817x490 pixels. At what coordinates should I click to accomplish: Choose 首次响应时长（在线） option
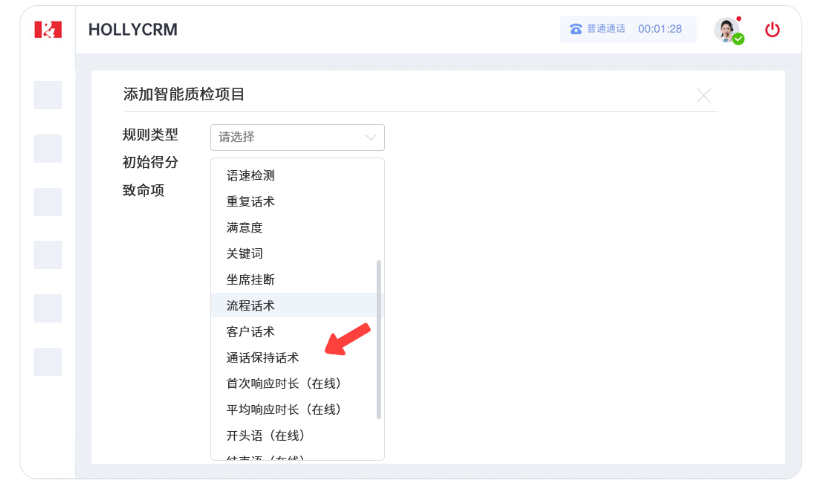pyautogui.click(x=284, y=383)
